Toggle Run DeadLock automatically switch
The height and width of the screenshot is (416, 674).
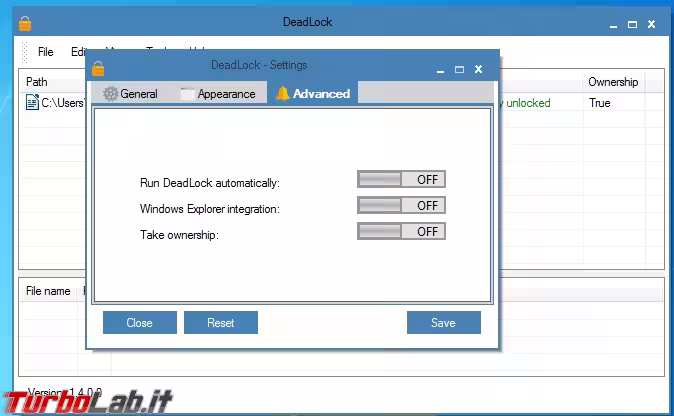tap(401, 180)
